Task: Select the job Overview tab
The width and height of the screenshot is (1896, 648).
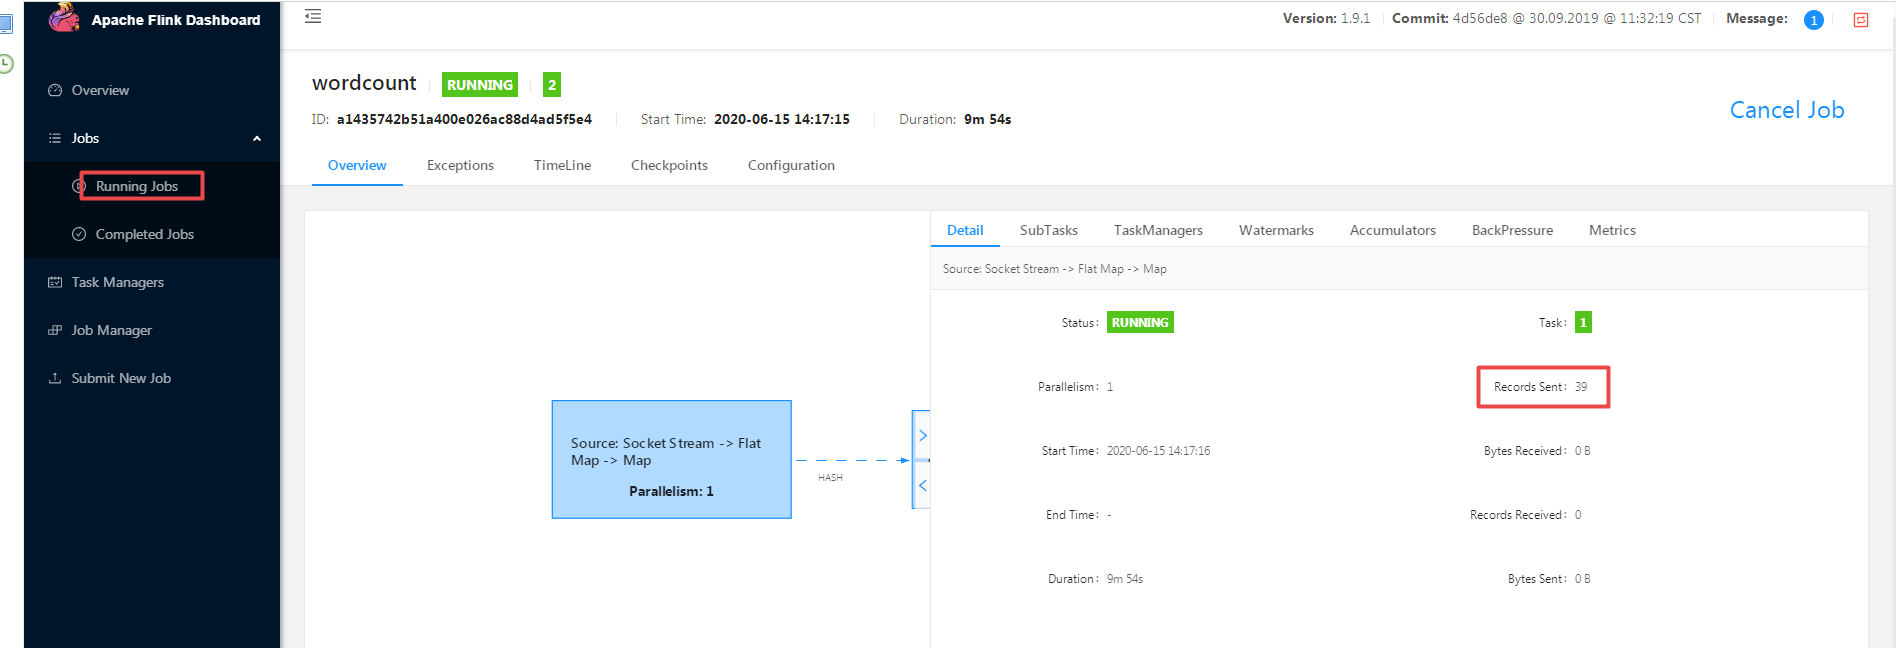Action: [357, 165]
